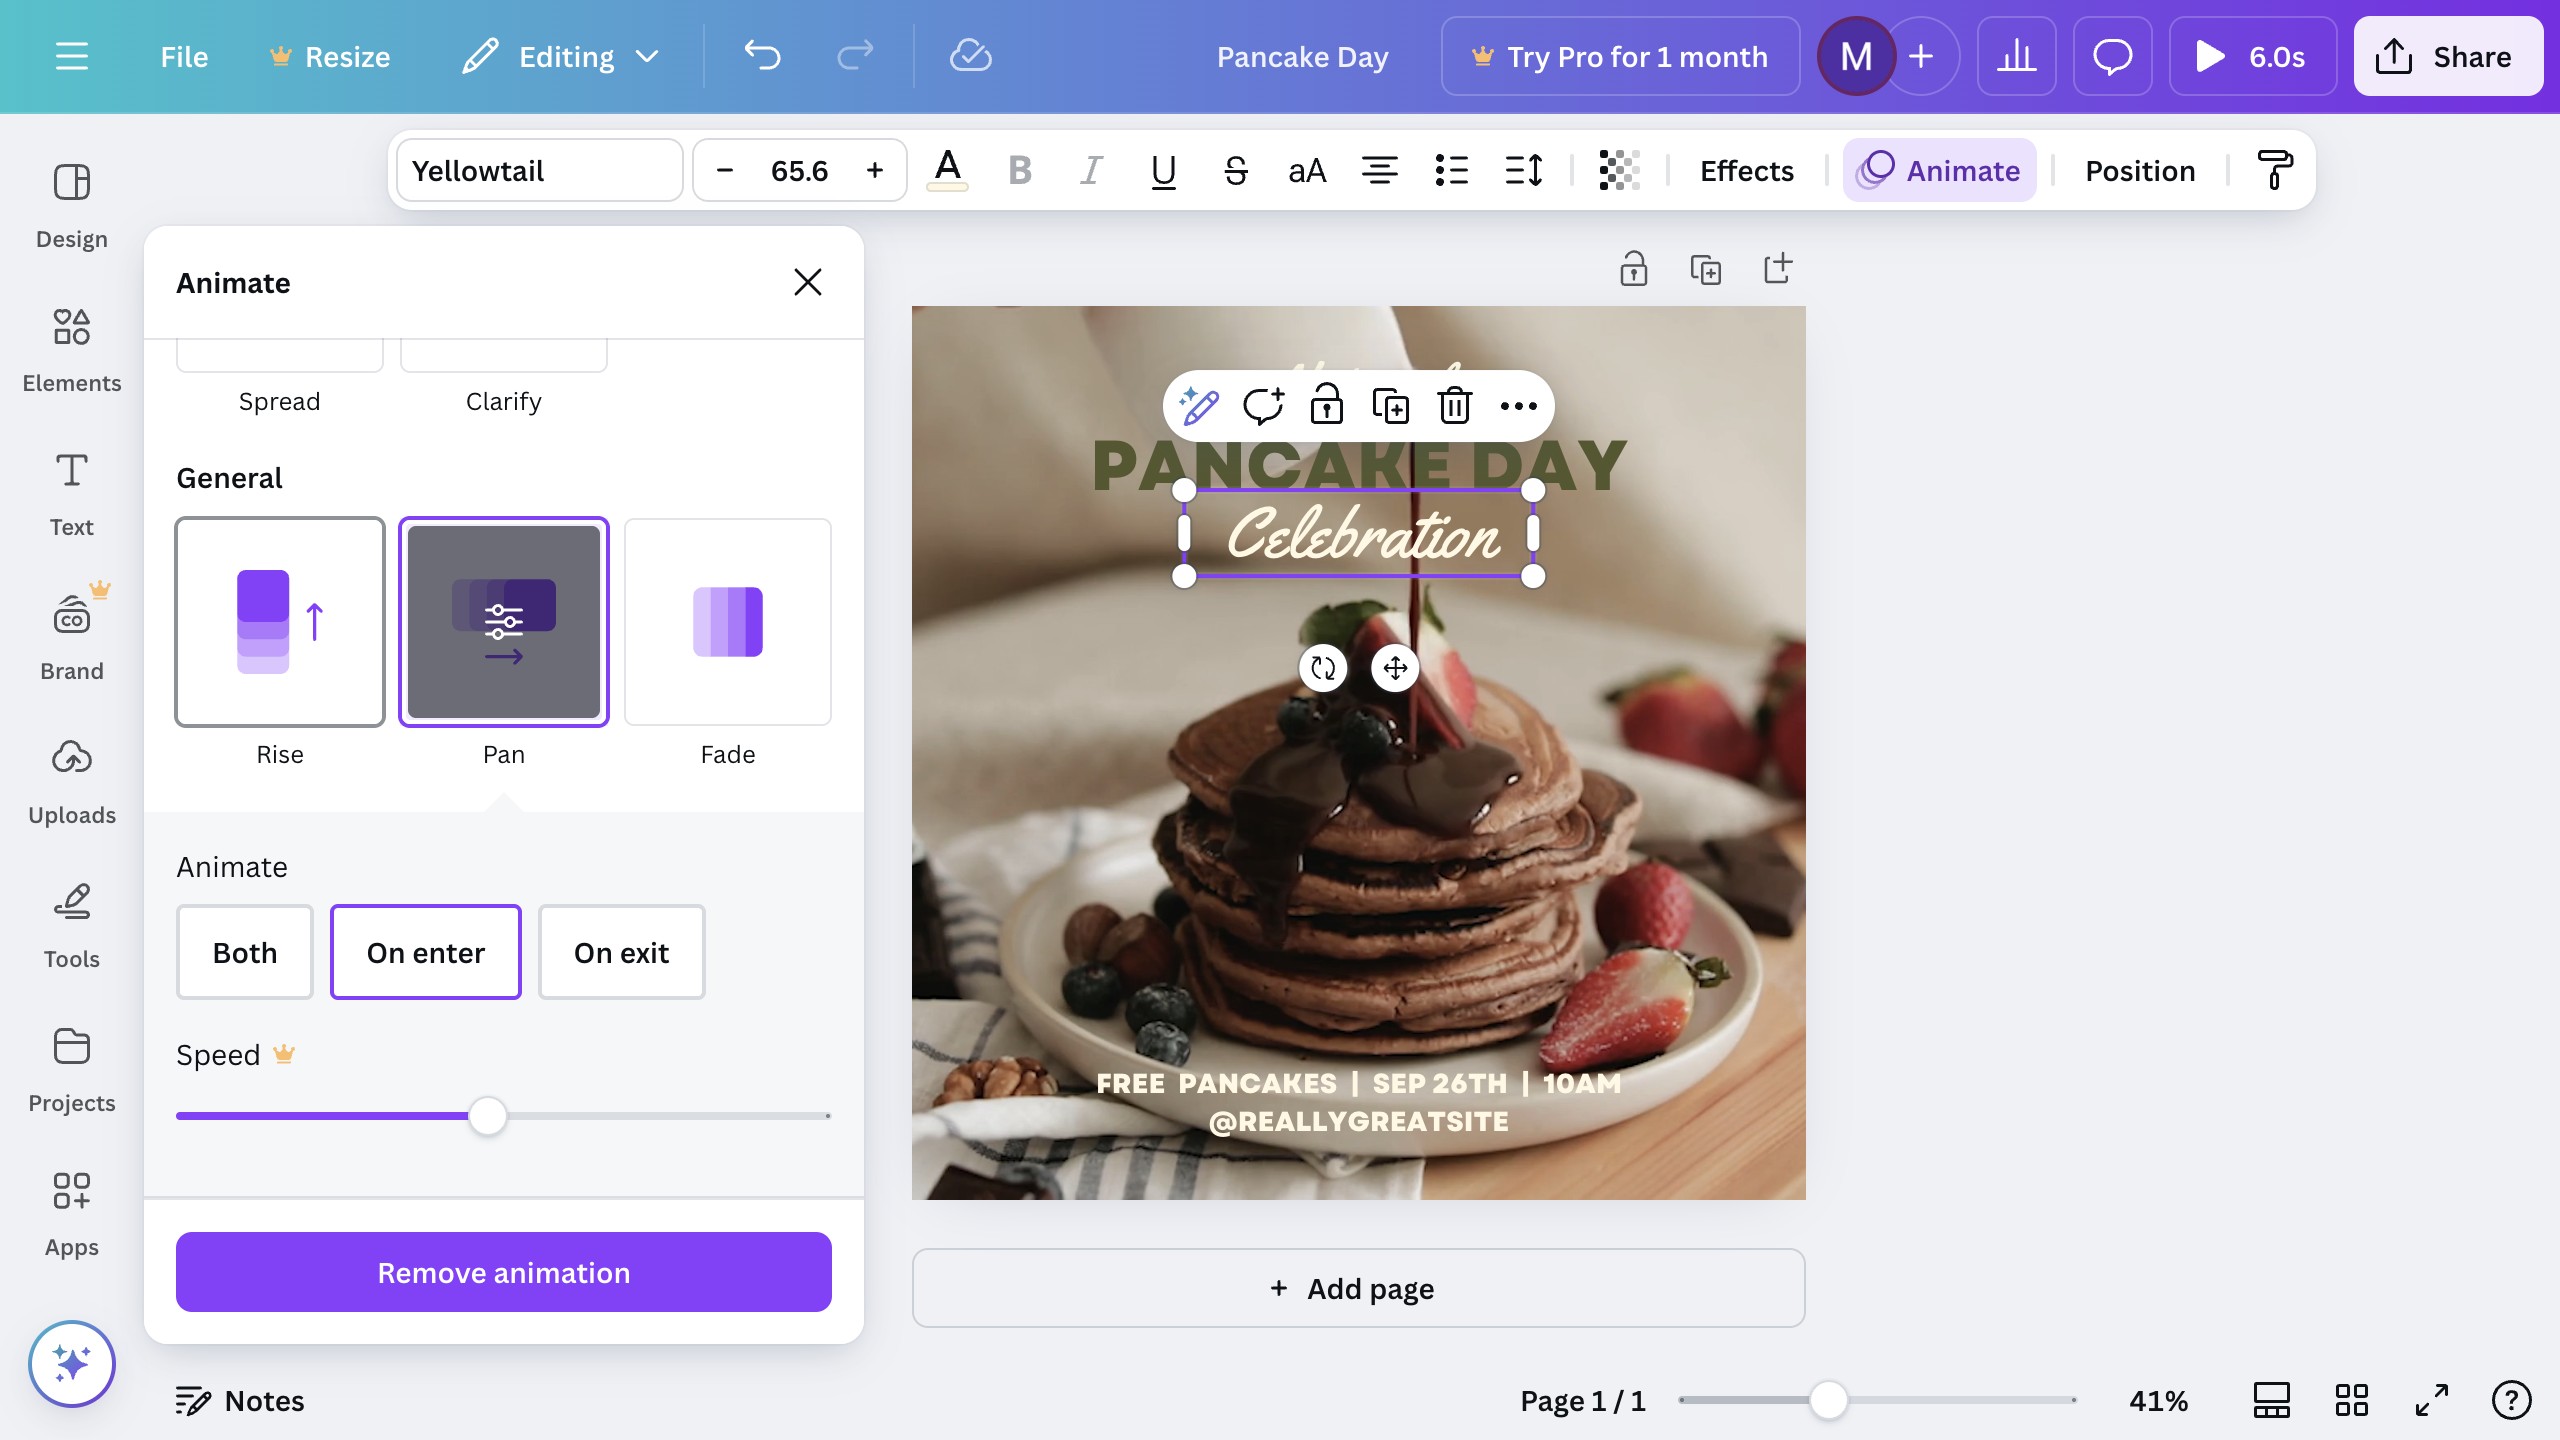Screen dimensions: 2560x1440
Task: Open the M user avatar
Action: coord(1856,56)
